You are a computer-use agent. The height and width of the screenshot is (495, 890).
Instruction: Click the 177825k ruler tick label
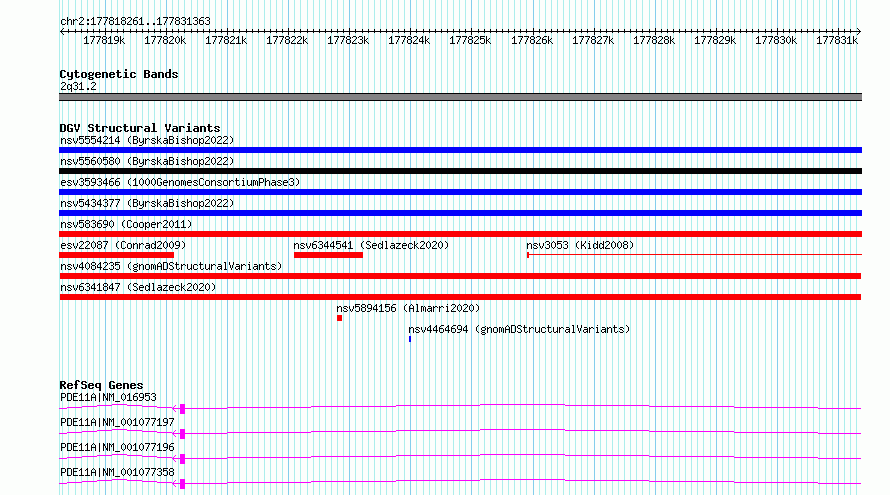tap(470, 41)
